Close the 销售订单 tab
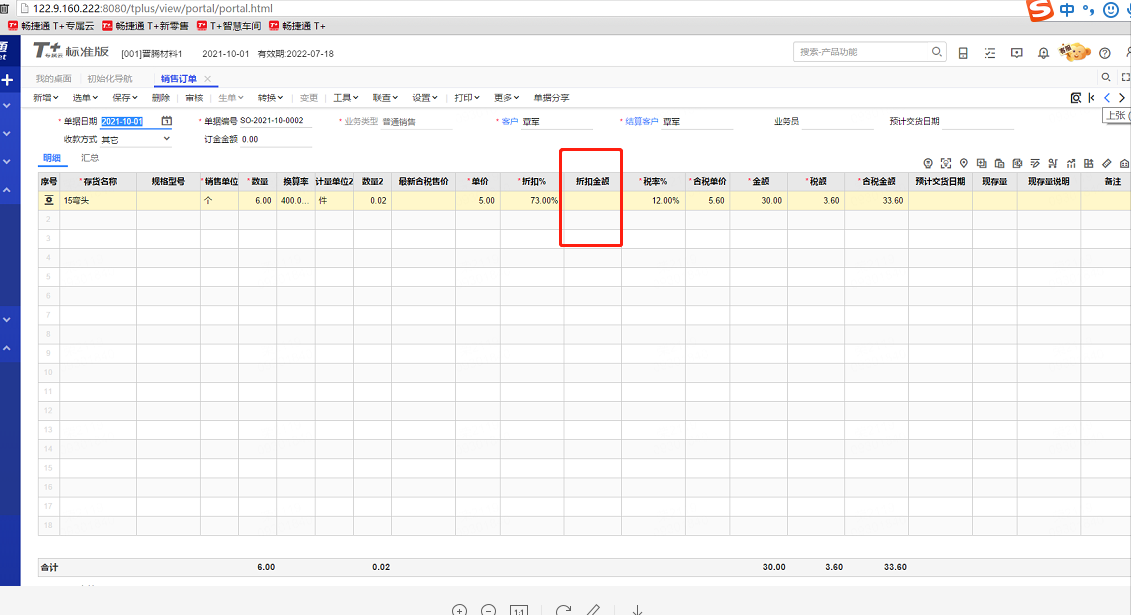 pyautogui.click(x=208, y=79)
